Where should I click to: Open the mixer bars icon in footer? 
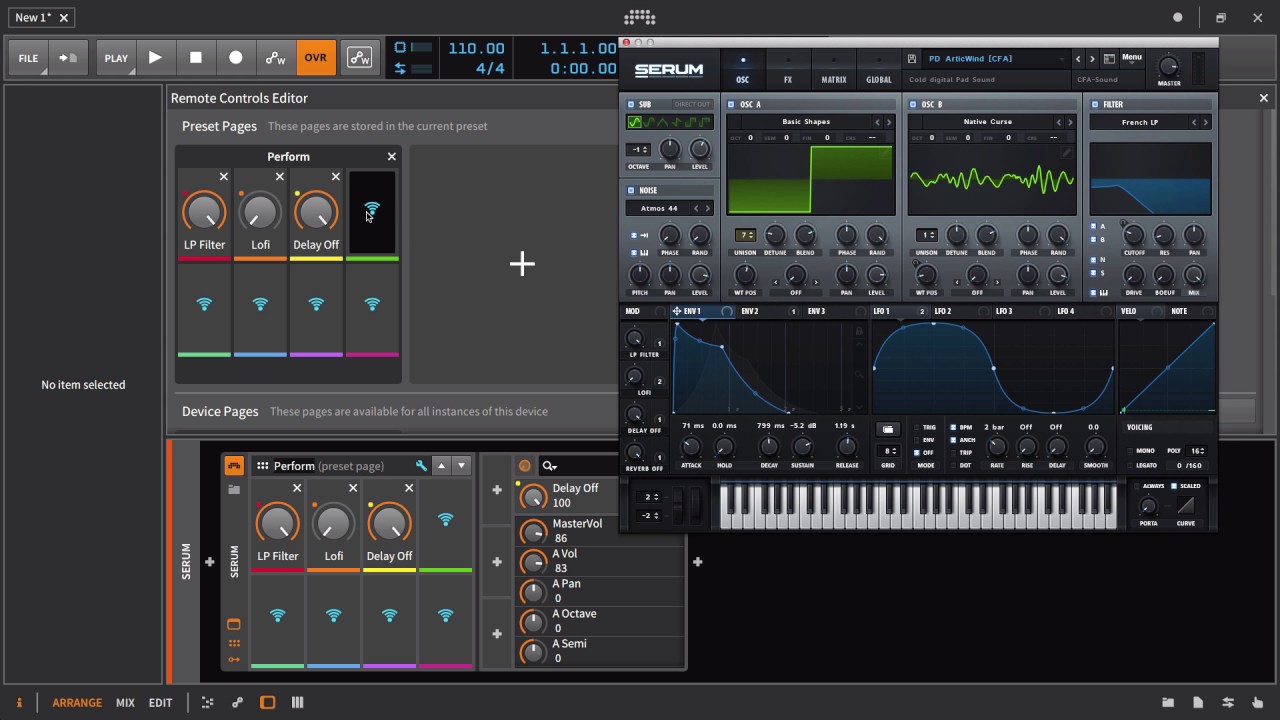tap(297, 703)
